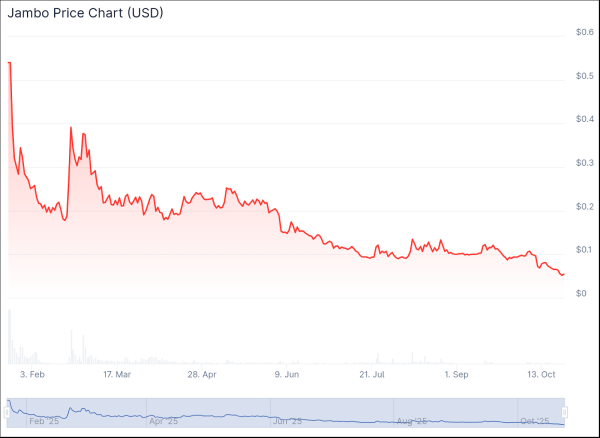Click Jun '25 in the range navigator

tap(287, 422)
